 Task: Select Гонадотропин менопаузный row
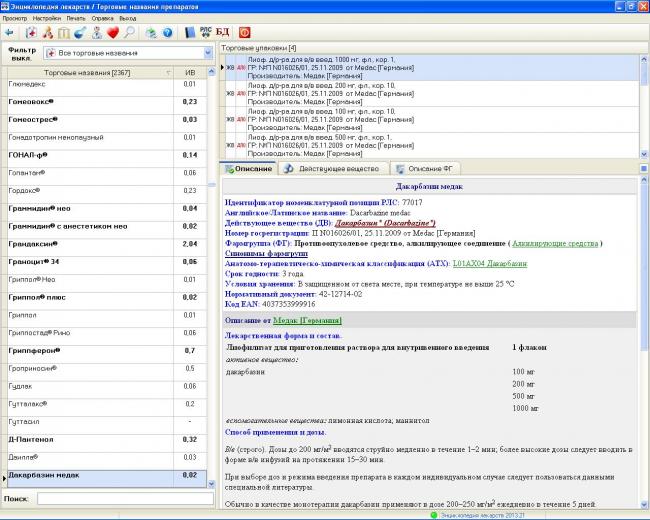(x=107, y=141)
